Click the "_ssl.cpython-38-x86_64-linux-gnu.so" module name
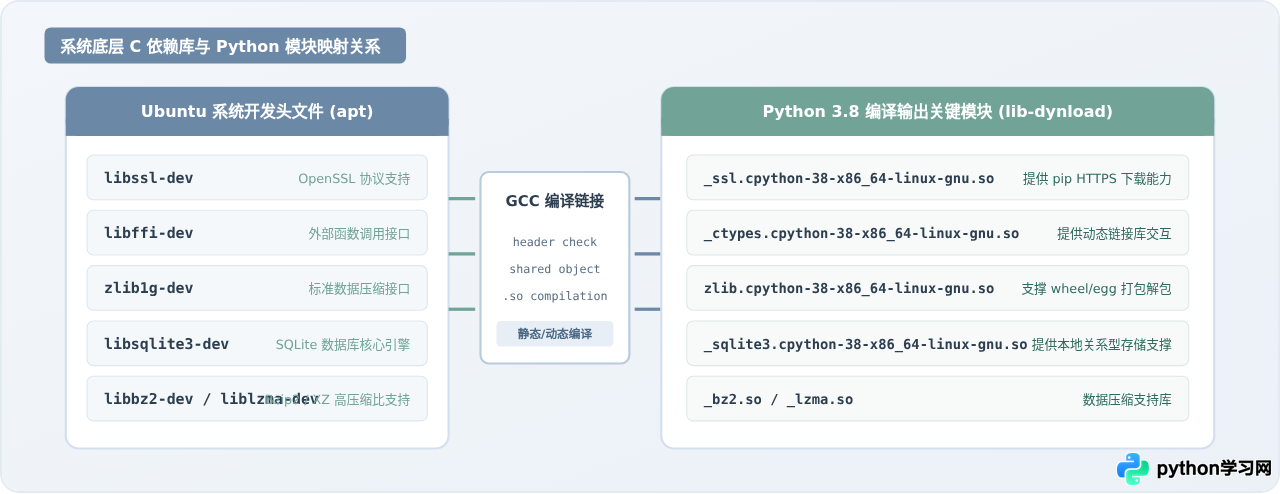The image size is (1280, 494). tap(849, 178)
